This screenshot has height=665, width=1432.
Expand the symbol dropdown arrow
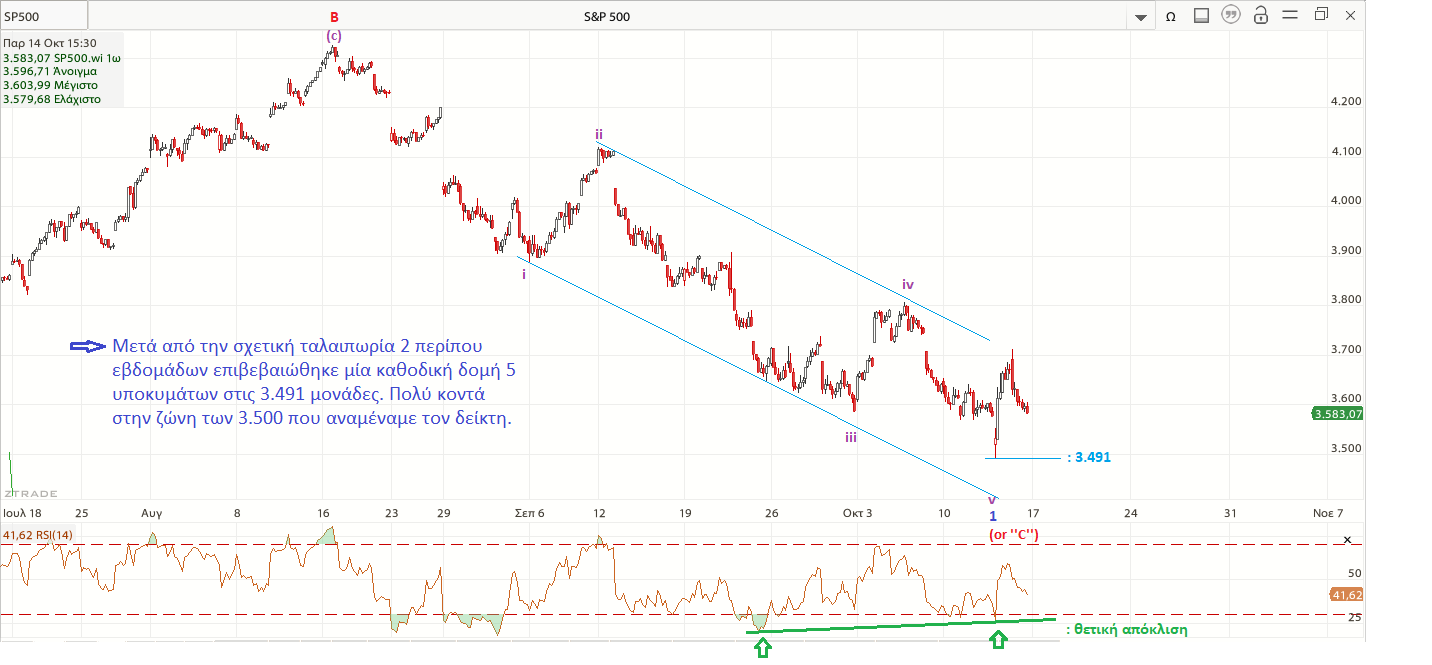tap(1141, 17)
